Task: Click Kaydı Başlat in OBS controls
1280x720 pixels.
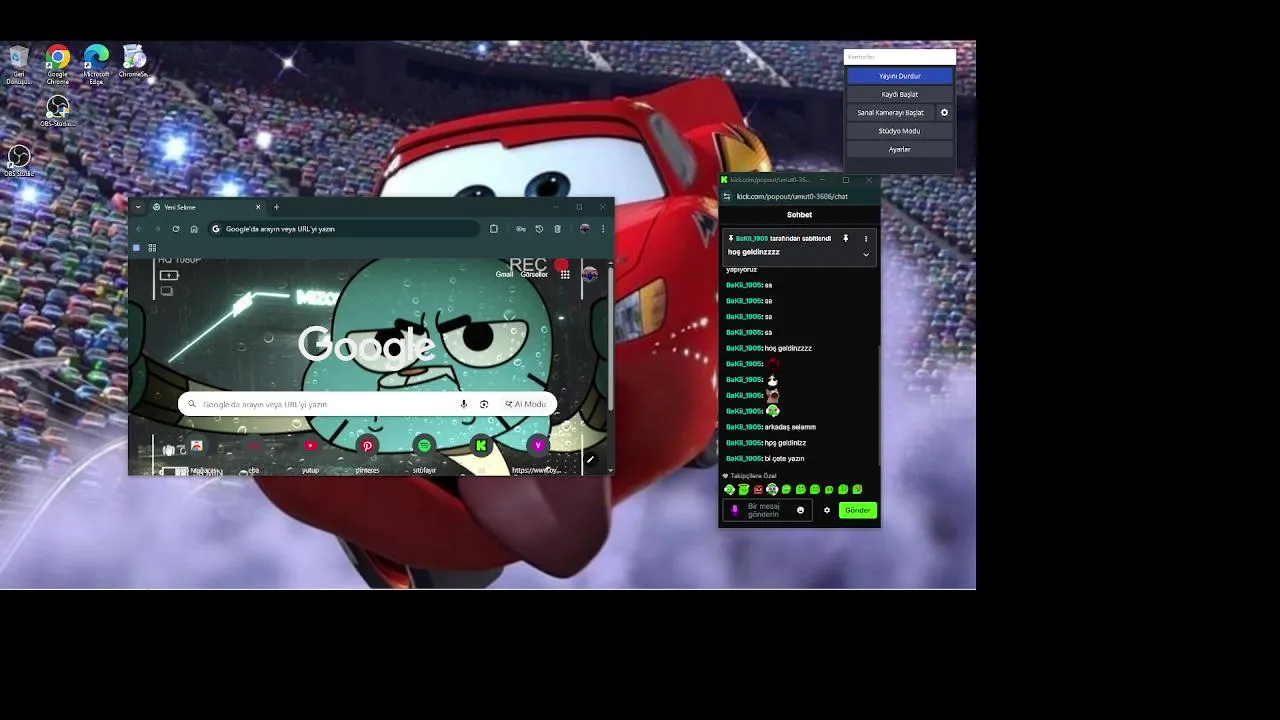Action: pyautogui.click(x=900, y=94)
